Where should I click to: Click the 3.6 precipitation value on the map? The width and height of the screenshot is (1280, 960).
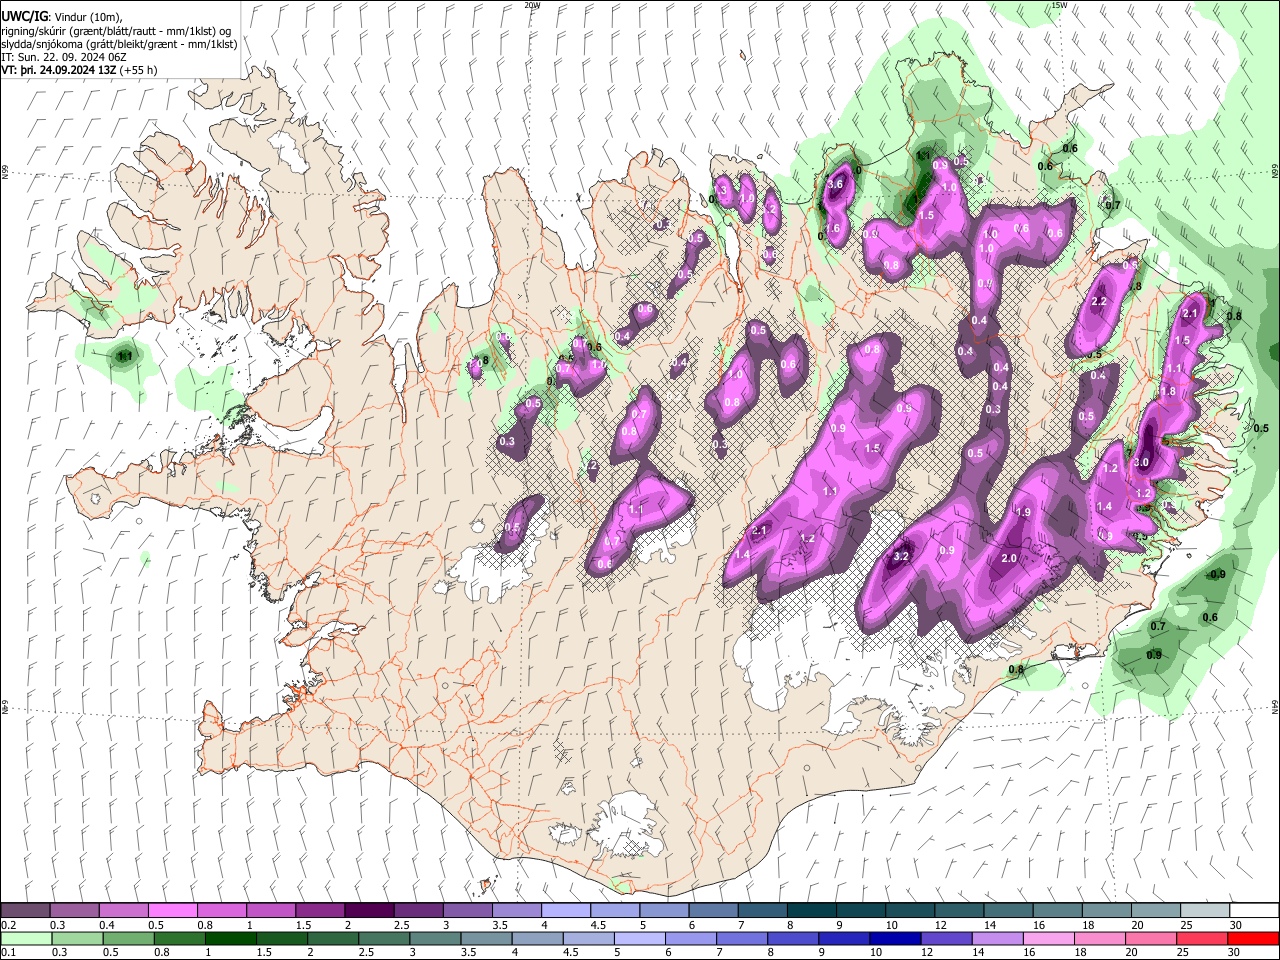(x=837, y=184)
